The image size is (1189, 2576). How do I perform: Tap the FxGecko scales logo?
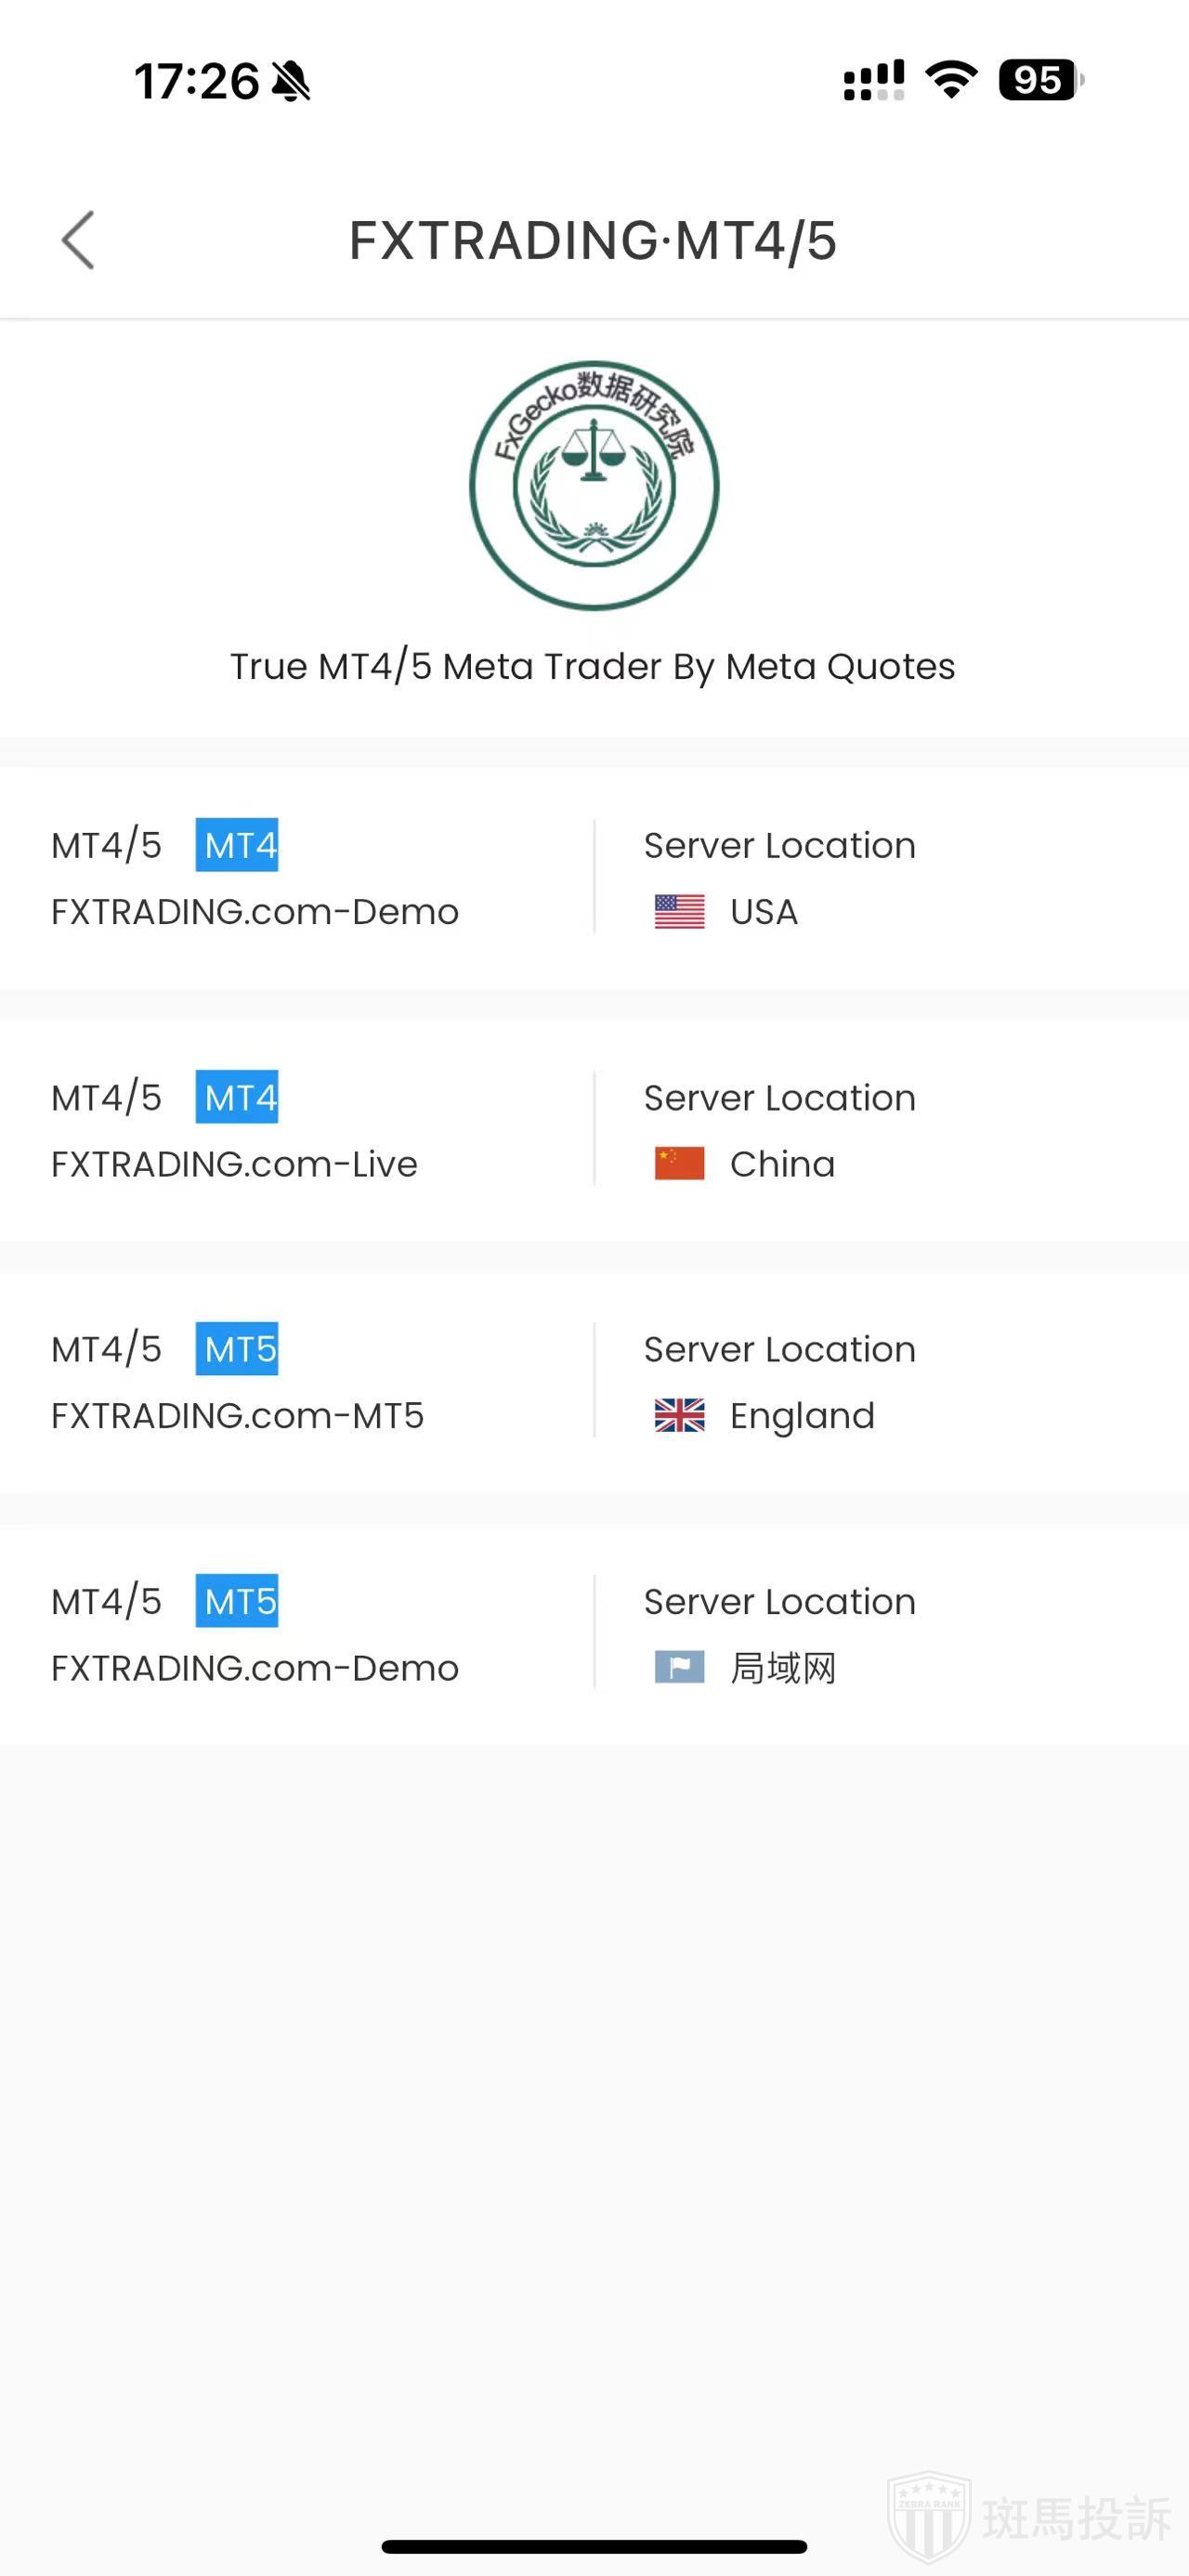tap(594, 485)
